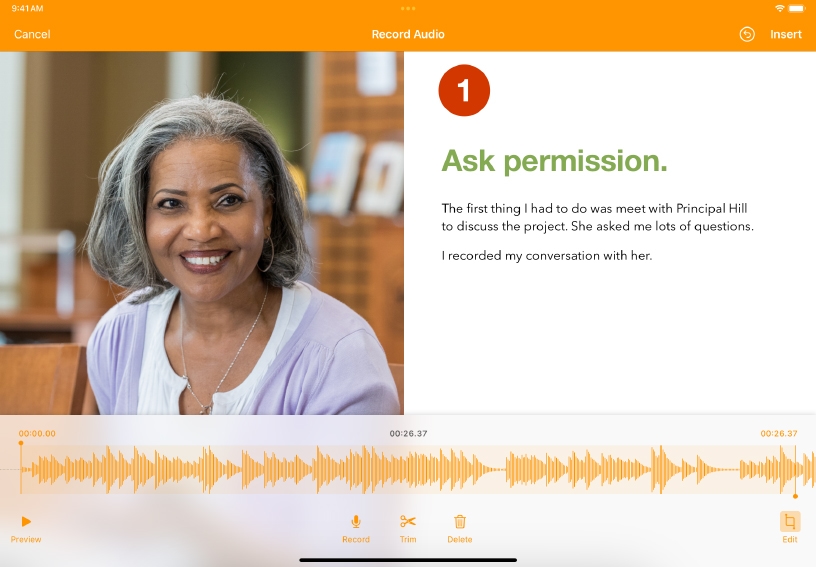Tap the Wi-Fi status icon
The height and width of the screenshot is (567, 816).
coord(779,8)
